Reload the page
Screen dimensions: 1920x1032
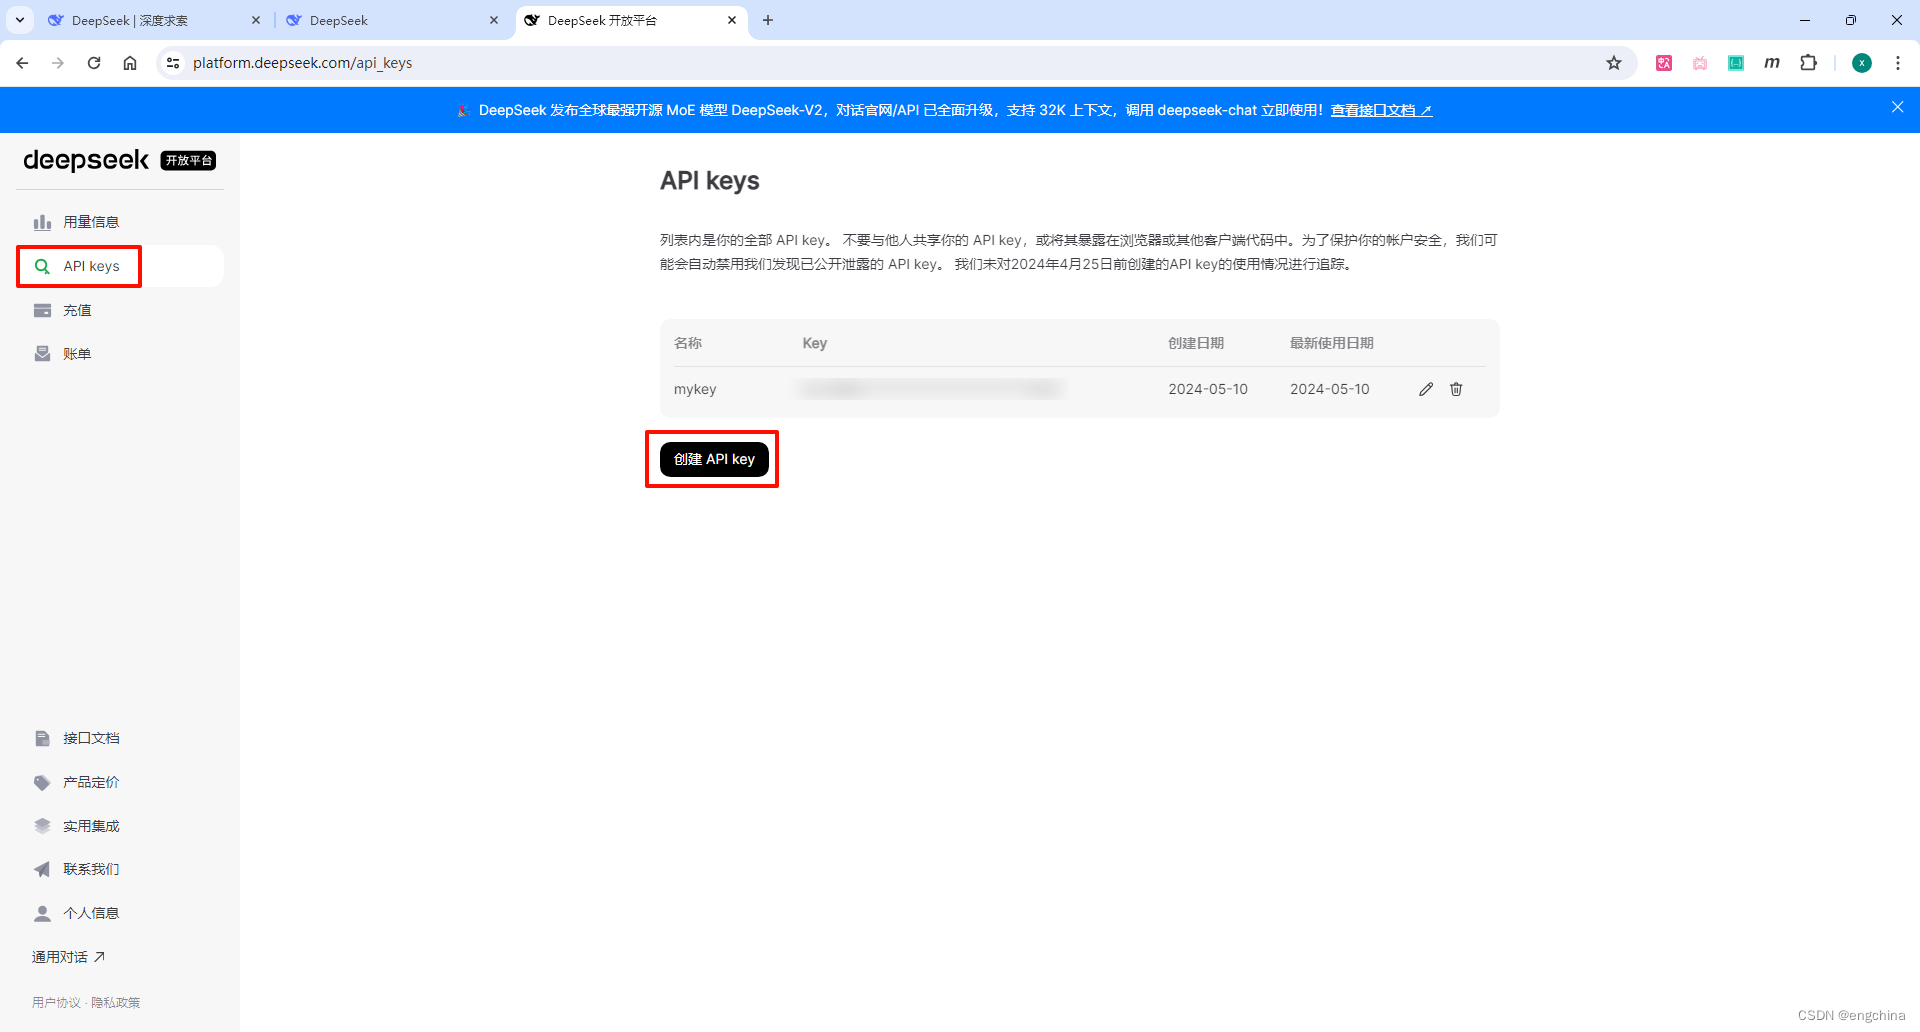click(94, 63)
